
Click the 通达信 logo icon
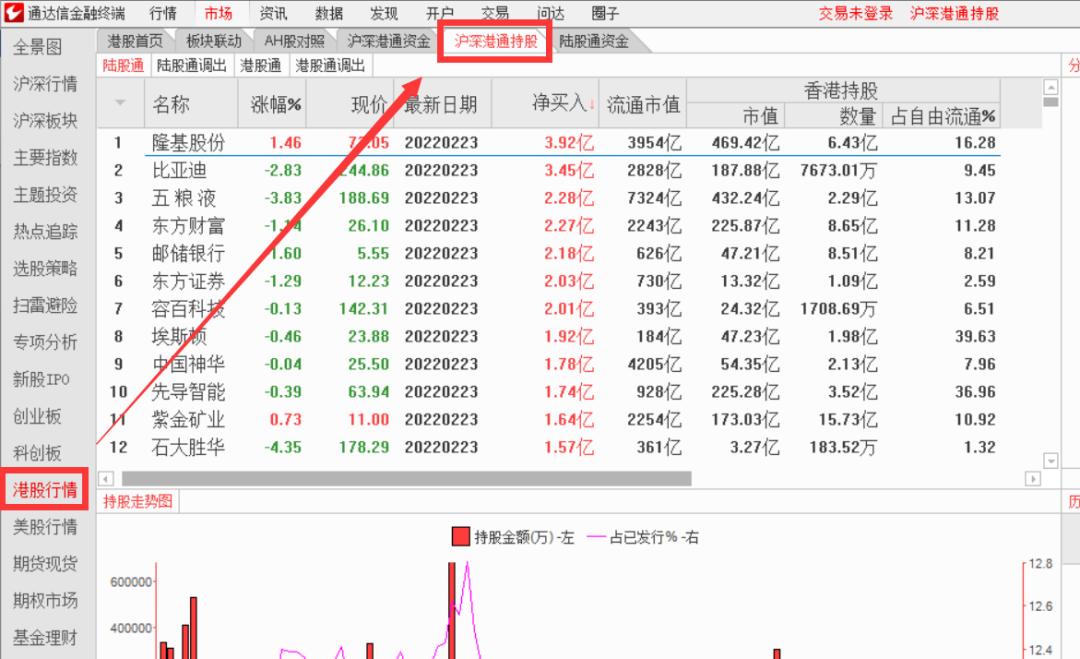14,13
